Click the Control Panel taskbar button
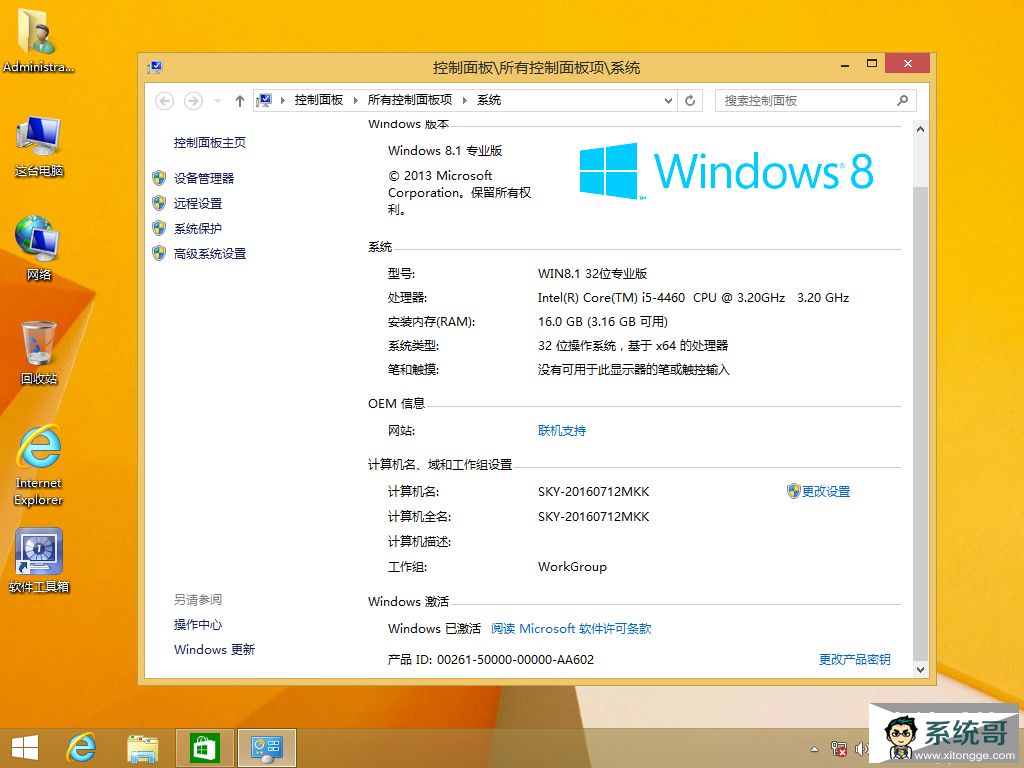 tap(266, 748)
